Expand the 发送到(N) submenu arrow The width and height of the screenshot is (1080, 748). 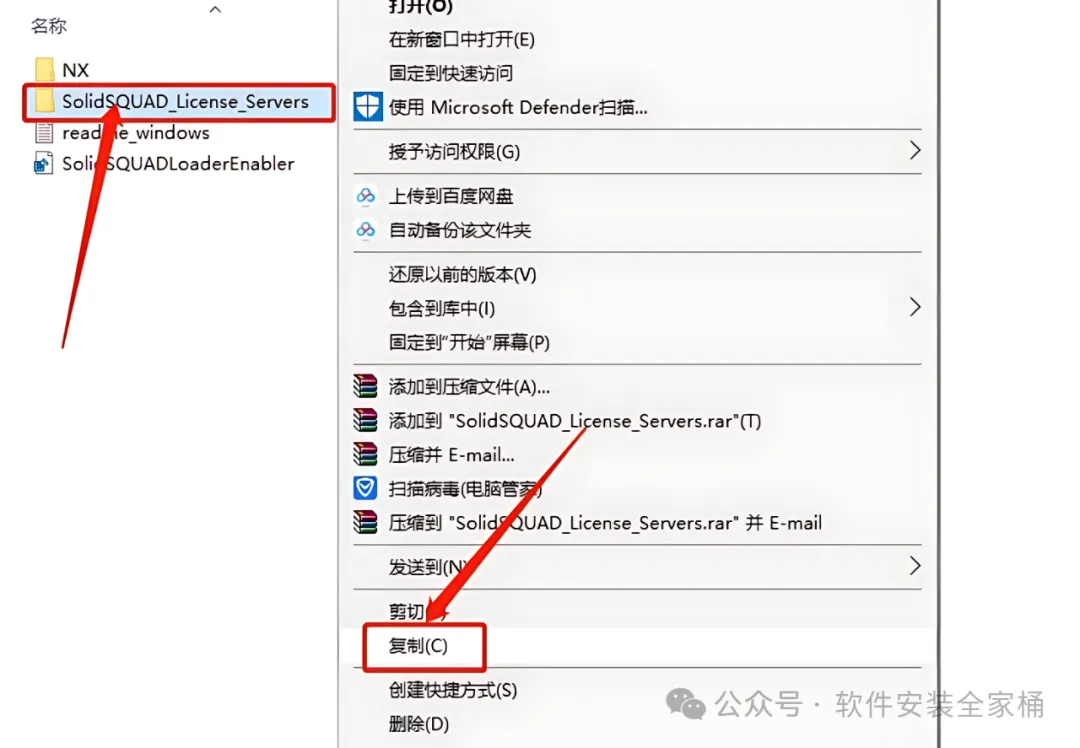[x=915, y=566]
